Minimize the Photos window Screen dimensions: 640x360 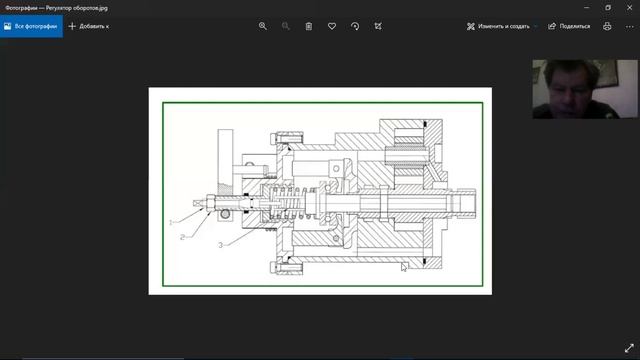[587, 7]
